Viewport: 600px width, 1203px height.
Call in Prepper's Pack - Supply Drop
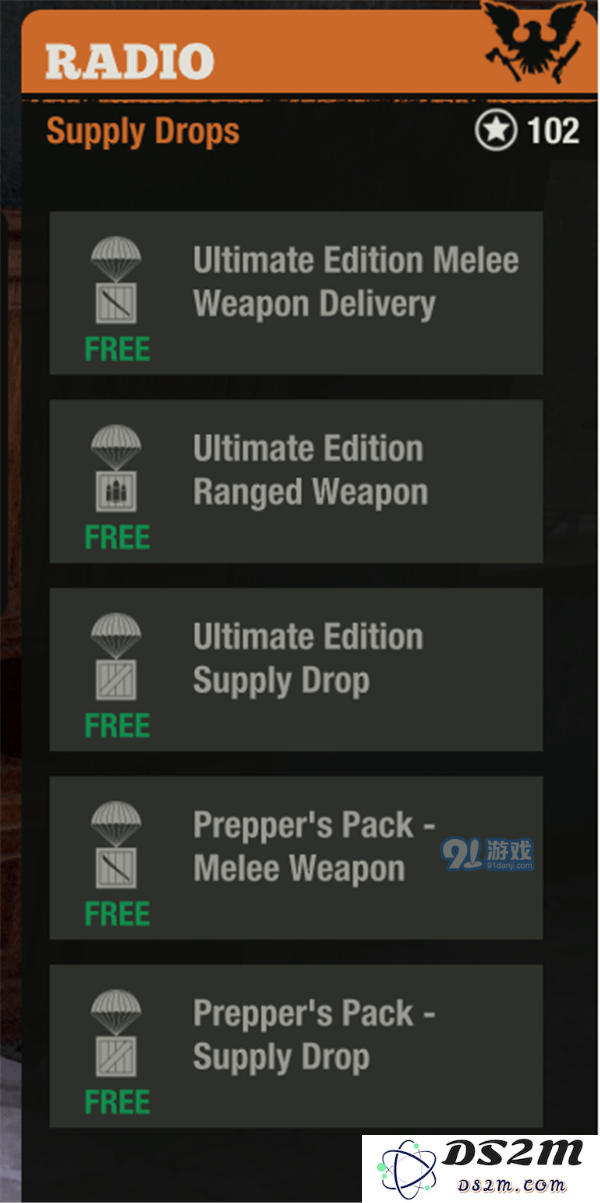click(296, 1046)
